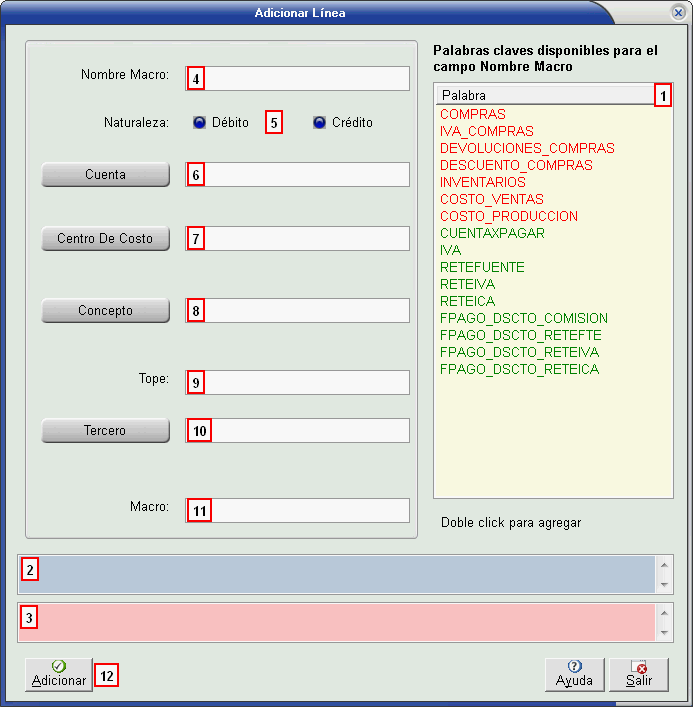Open the Centro De Costo selector
This screenshot has width=693, height=707.
105,239
